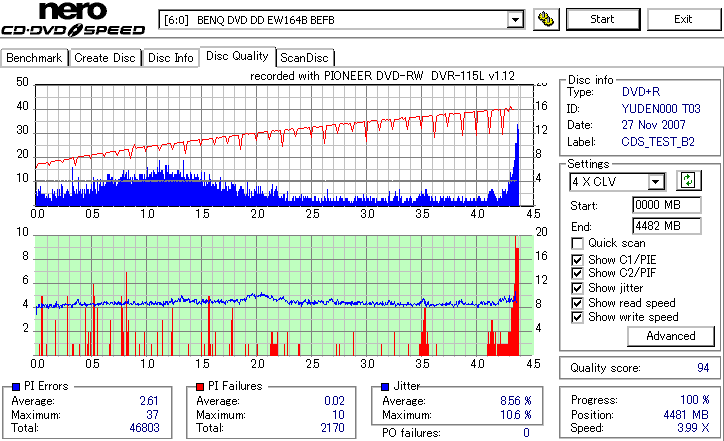Click the Progress value 100 %
The image size is (724, 441).
694,400
